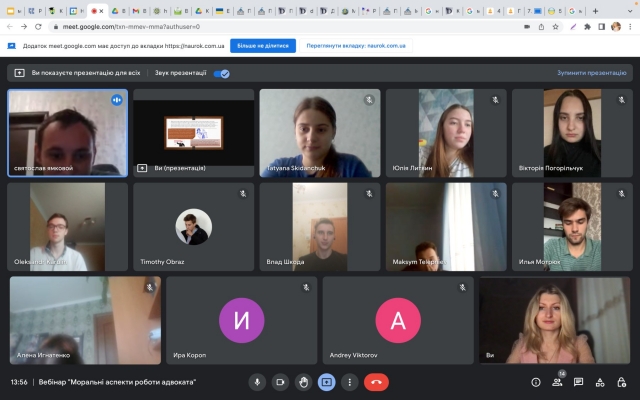640x400 pixels.
Task: Open meeting details info icon
Action: 536,382
